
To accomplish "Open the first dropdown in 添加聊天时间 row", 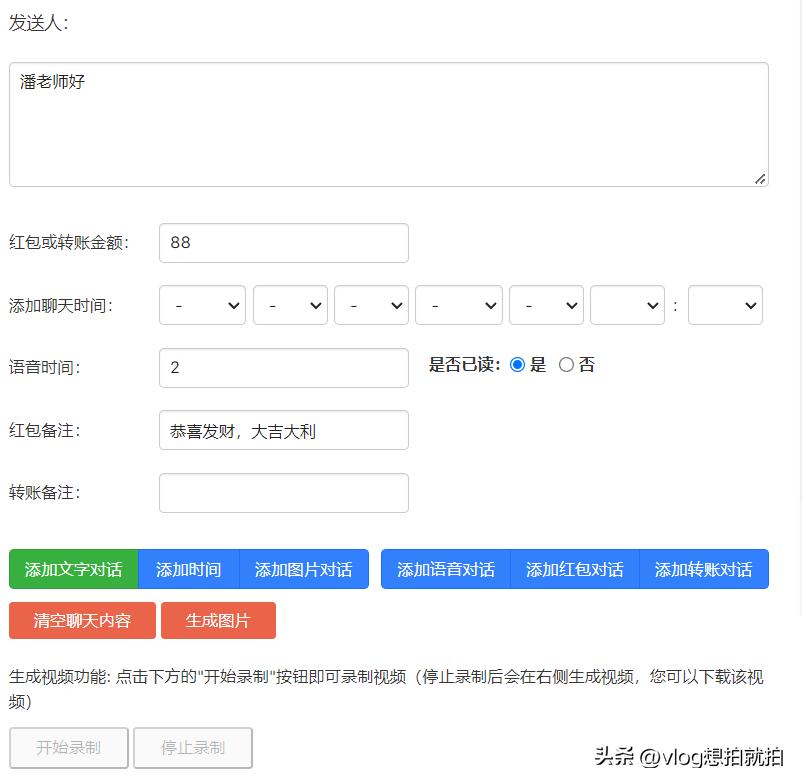I will click(202, 305).
